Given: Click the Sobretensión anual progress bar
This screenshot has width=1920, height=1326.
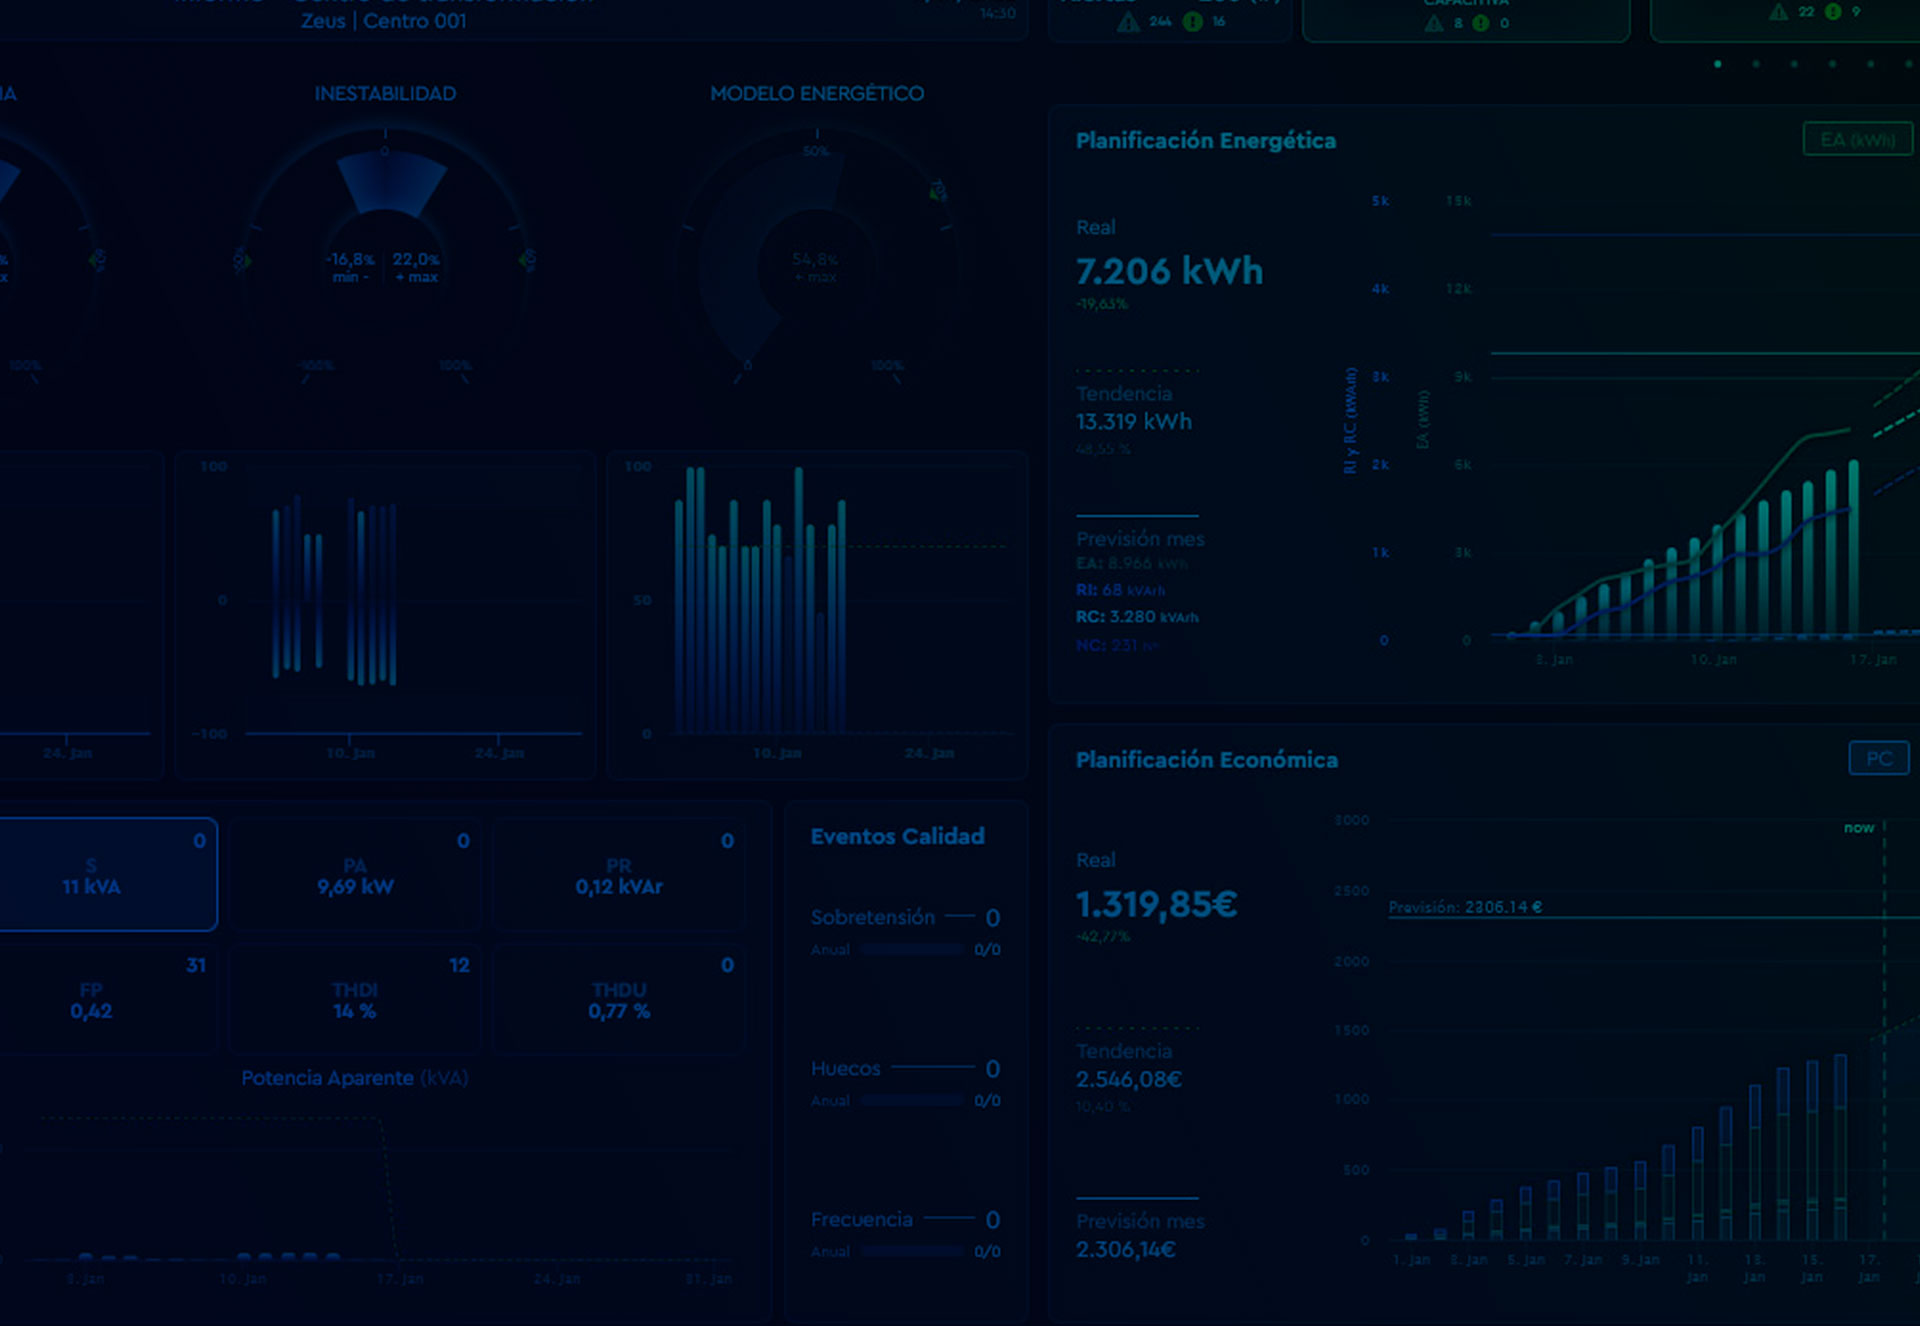Looking at the screenshot, I should point(912,950).
